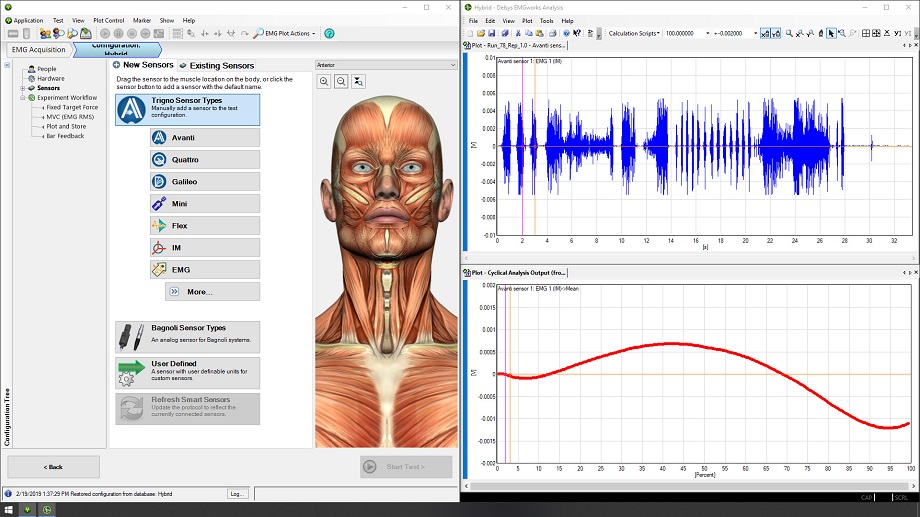This screenshot has height=517, width=920.
Task: Select the arrow pointer cursor tool
Action: coord(831,33)
